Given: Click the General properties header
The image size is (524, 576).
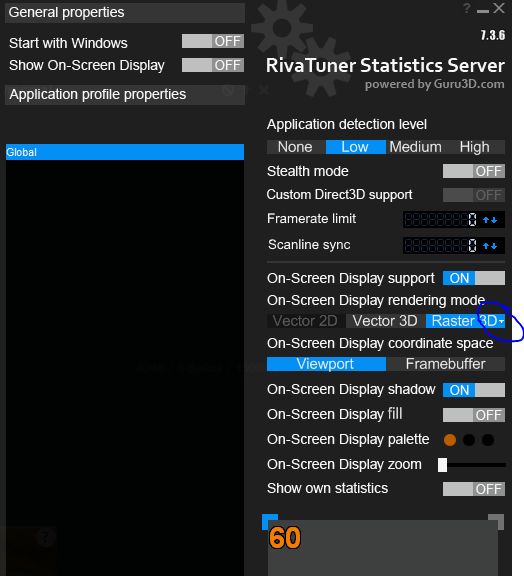Looking at the screenshot, I should pos(125,12).
